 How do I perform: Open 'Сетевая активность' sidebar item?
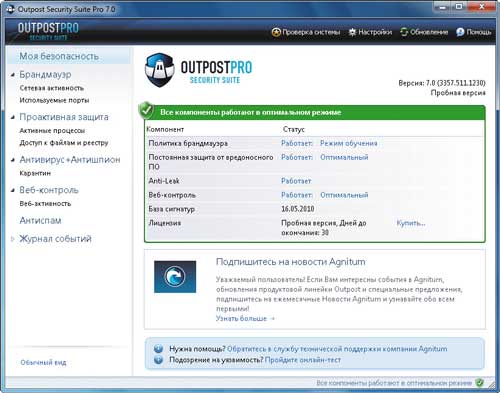52,88
